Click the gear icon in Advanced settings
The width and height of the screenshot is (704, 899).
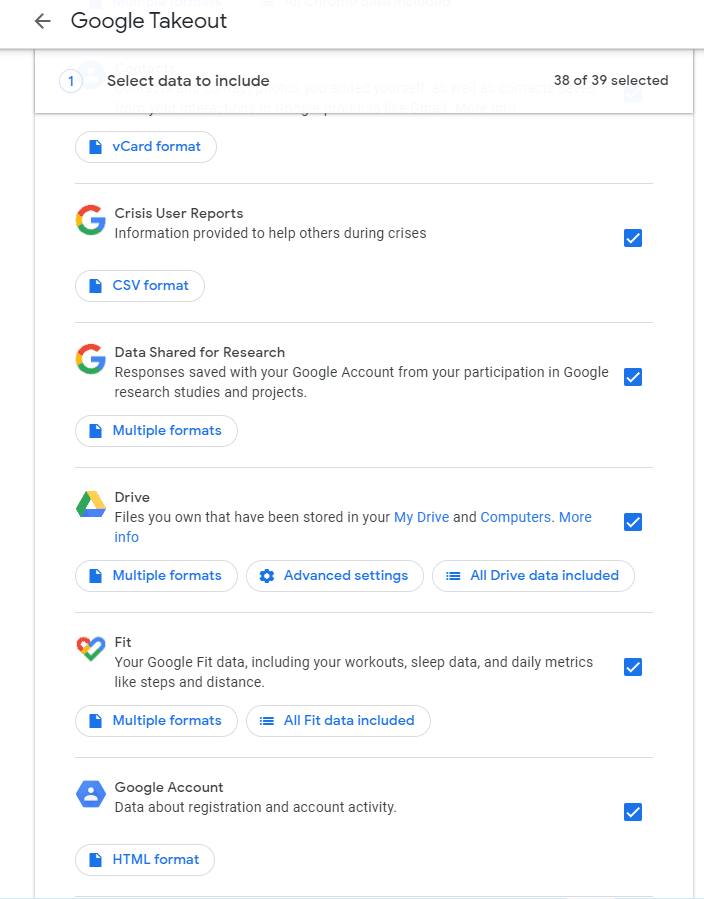tap(266, 576)
